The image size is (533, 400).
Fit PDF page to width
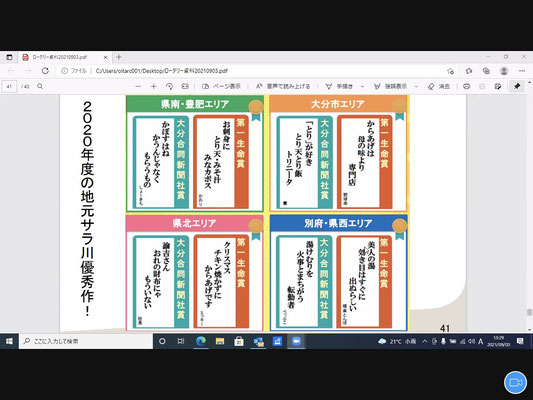tap(185, 86)
